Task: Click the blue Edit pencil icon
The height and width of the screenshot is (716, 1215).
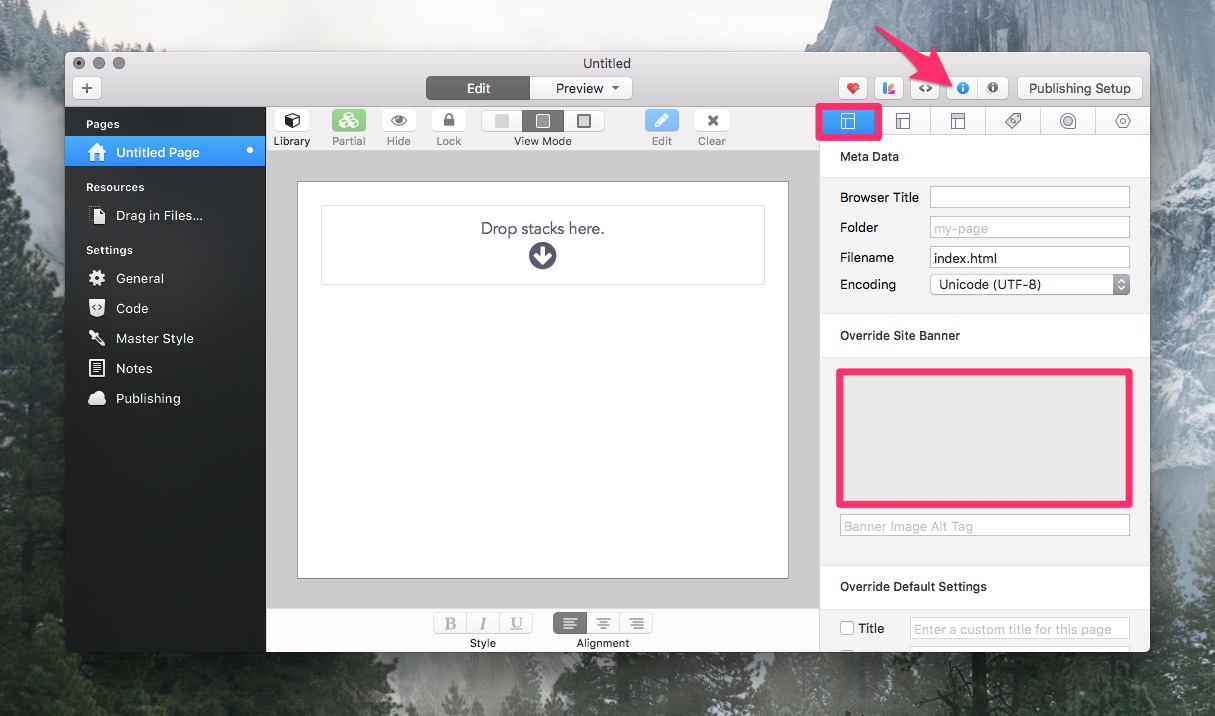Action: tap(662, 121)
